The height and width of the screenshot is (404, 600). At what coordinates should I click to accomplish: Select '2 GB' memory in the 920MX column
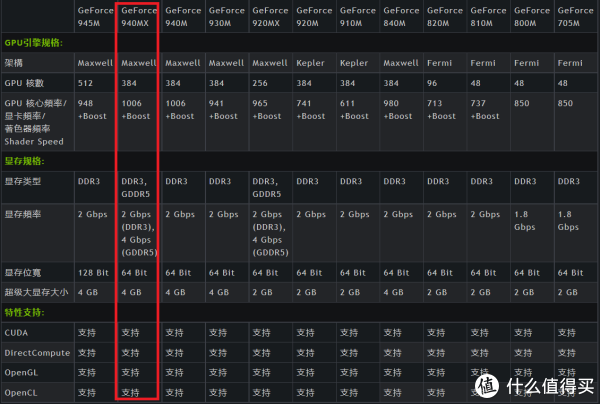tap(262, 292)
